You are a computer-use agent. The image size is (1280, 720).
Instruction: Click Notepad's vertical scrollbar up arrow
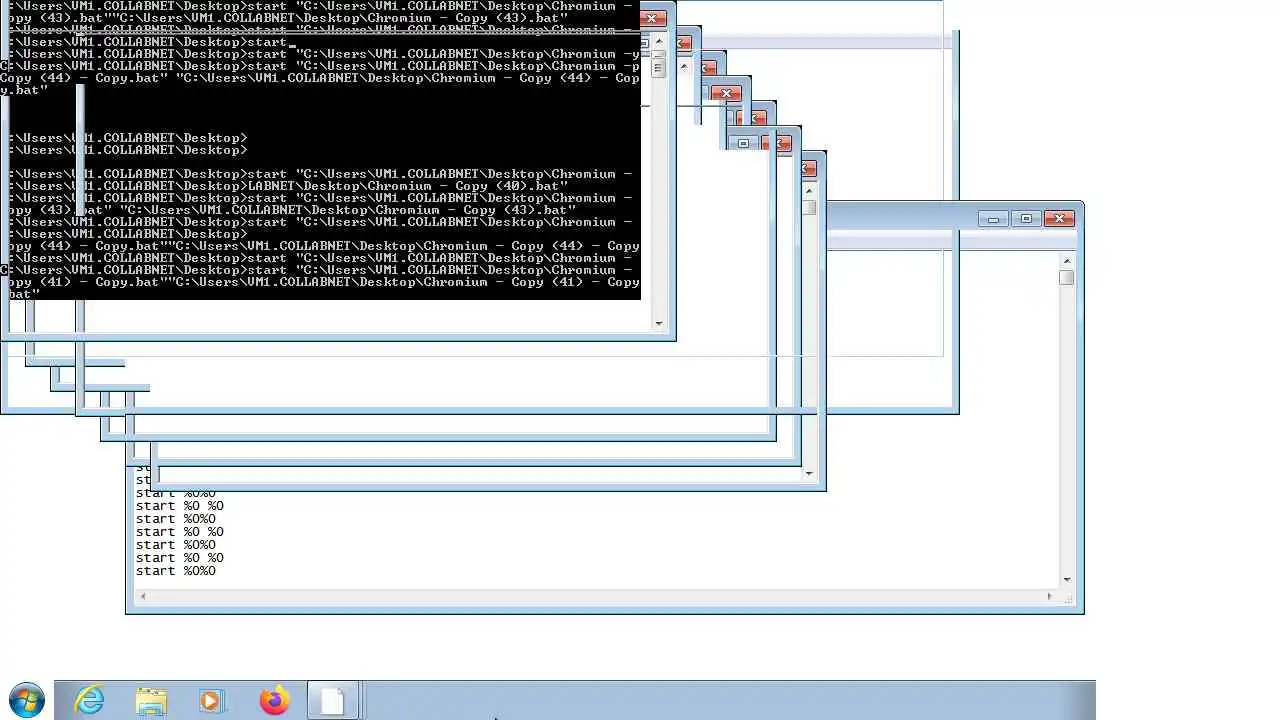coord(1066,261)
